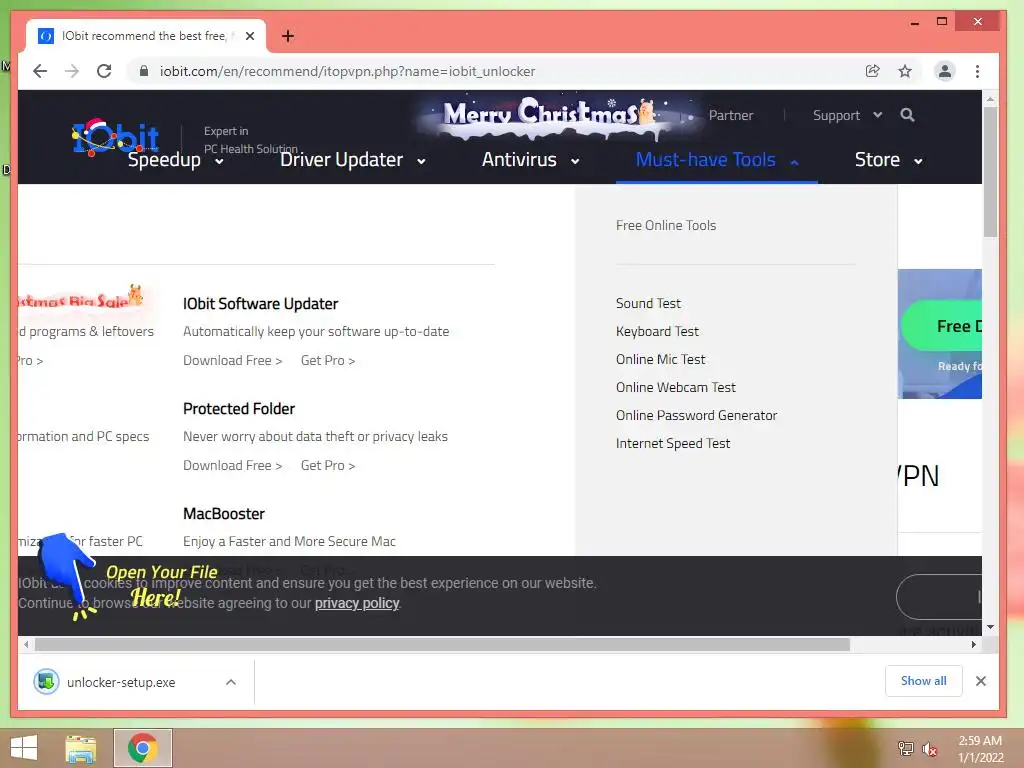Expand the unlocker-setup.exe download options arrow
Image resolution: width=1024 pixels, height=768 pixels.
(x=231, y=682)
